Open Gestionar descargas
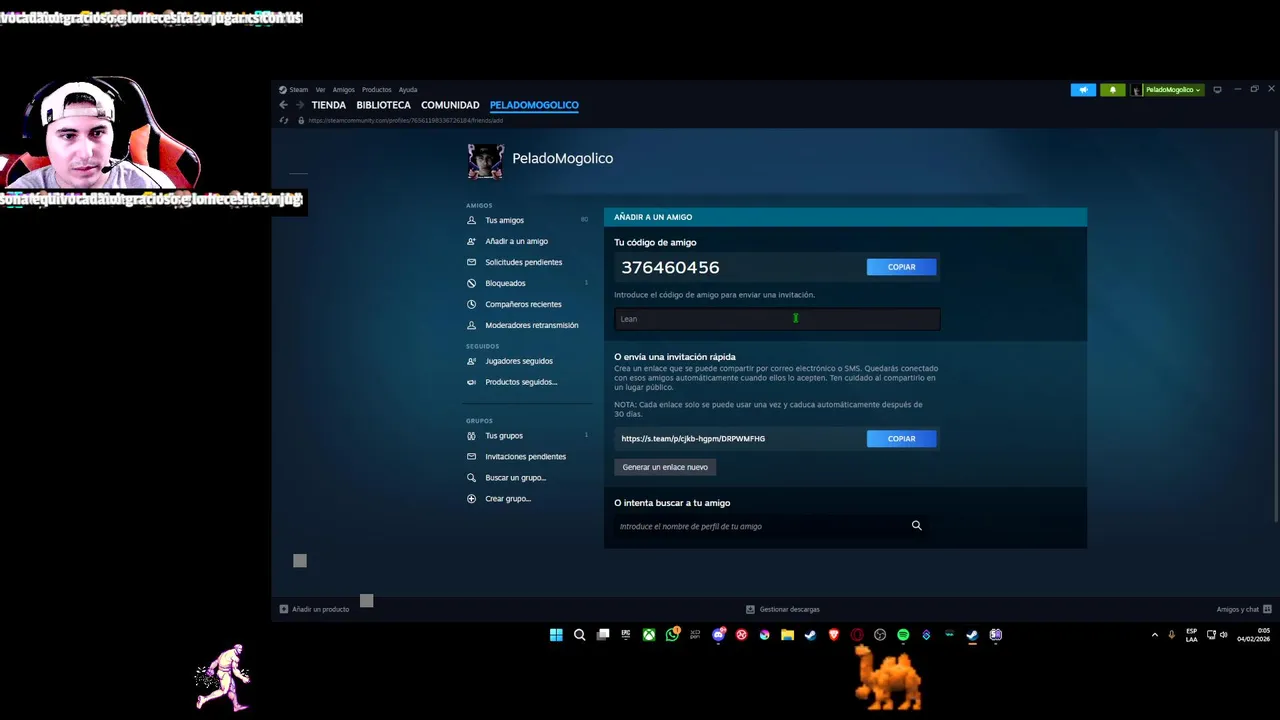Screen dimensions: 1280x720 pos(783,609)
